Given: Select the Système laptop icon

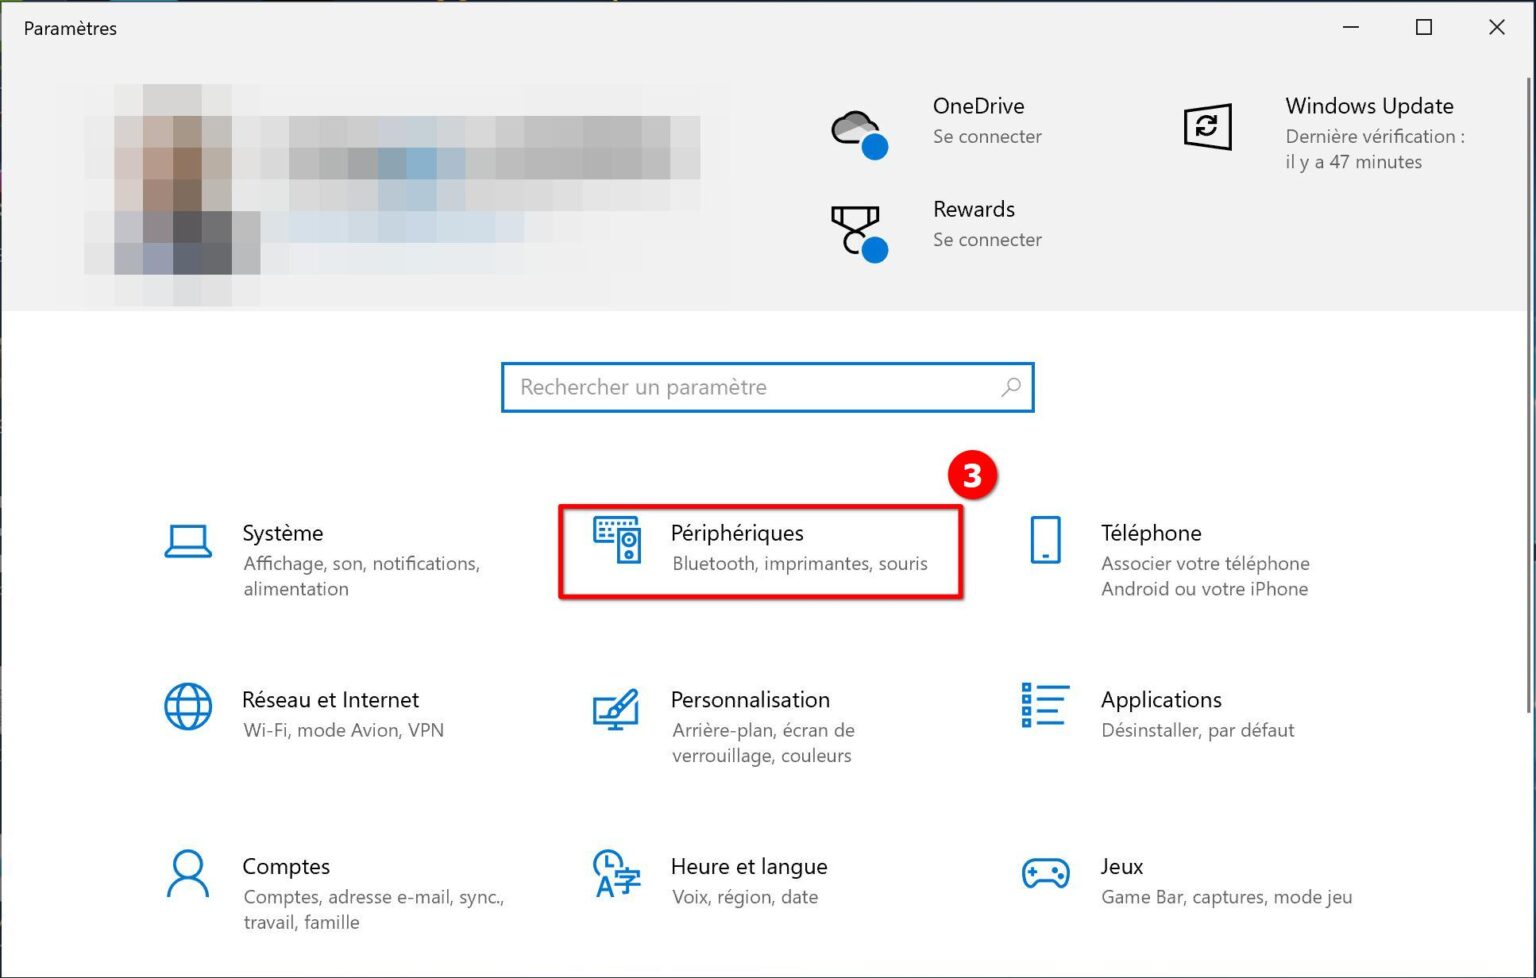Looking at the screenshot, I should pyautogui.click(x=188, y=540).
